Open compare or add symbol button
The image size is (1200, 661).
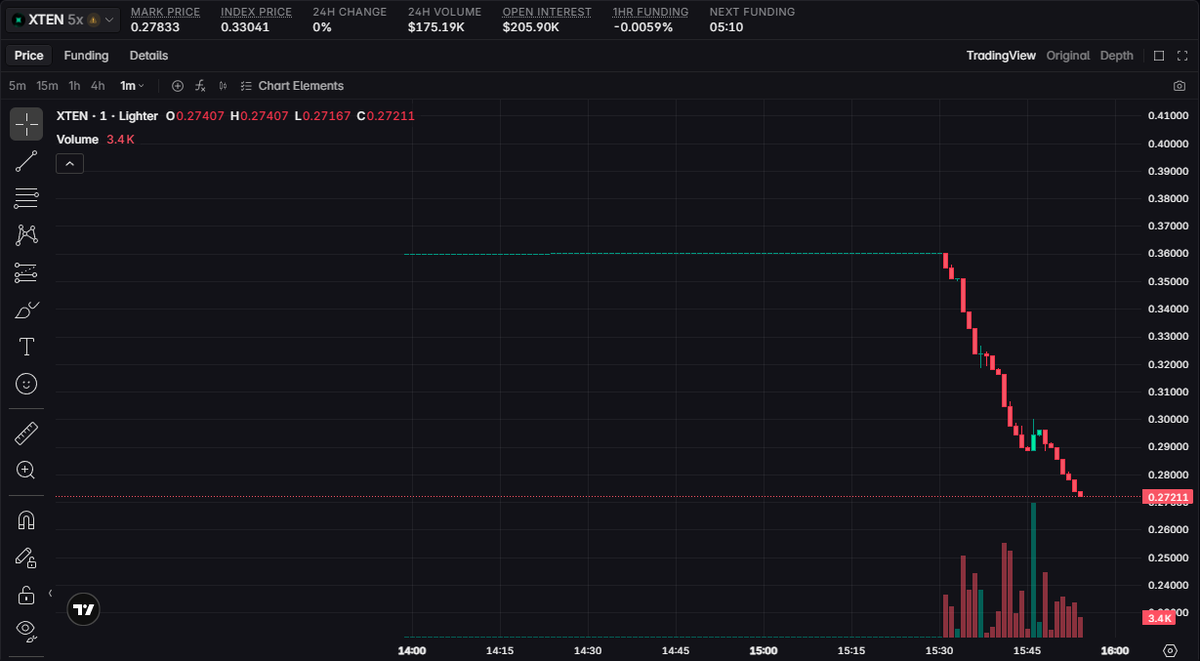pyautogui.click(x=178, y=86)
